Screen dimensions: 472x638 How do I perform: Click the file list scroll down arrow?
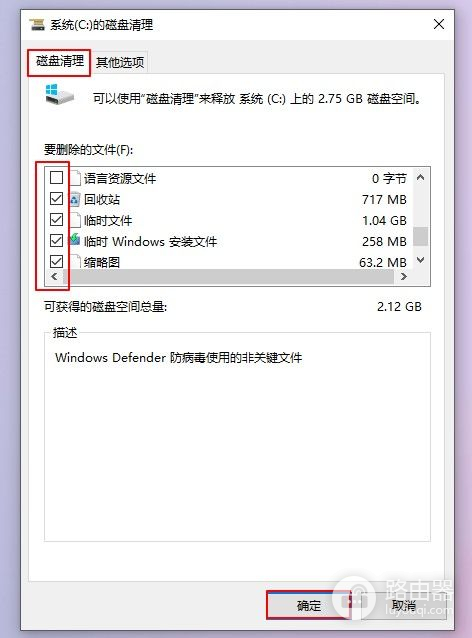[x=421, y=260]
